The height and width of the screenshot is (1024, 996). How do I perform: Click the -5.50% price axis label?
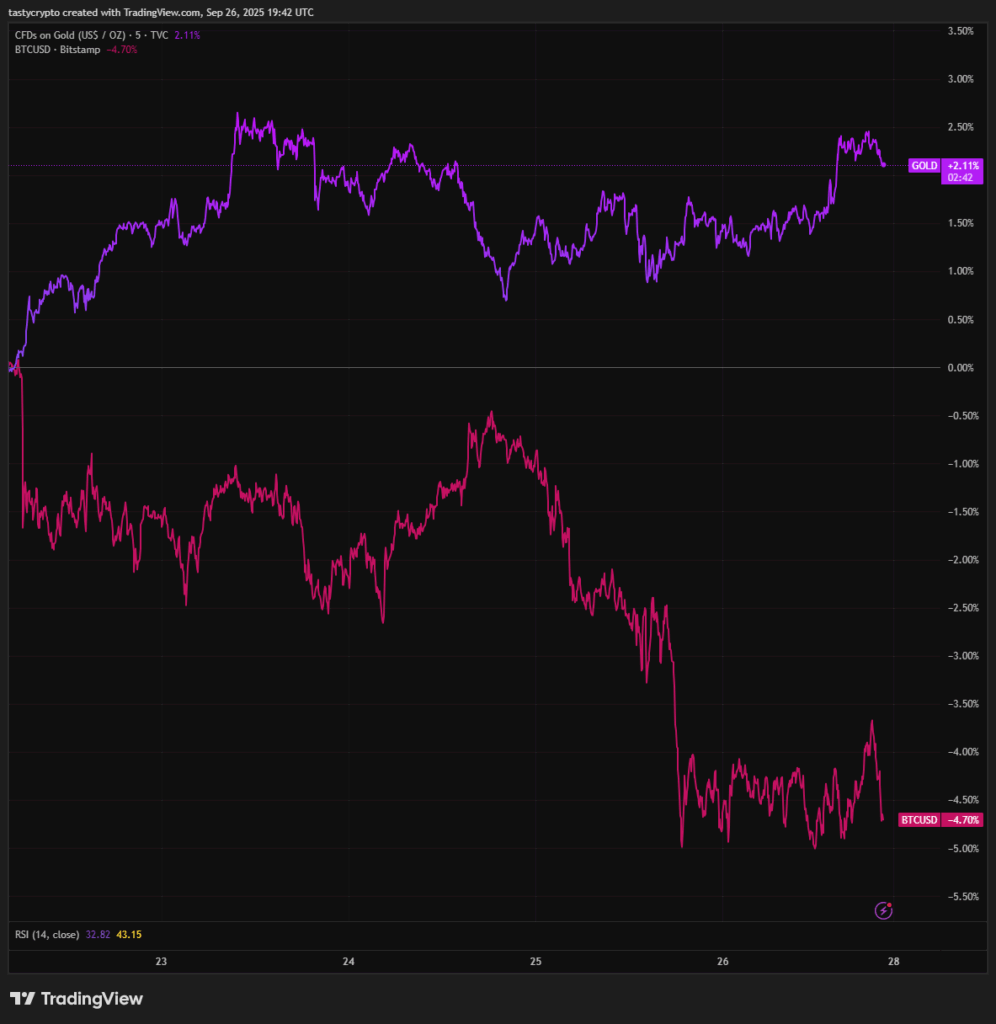coord(963,897)
